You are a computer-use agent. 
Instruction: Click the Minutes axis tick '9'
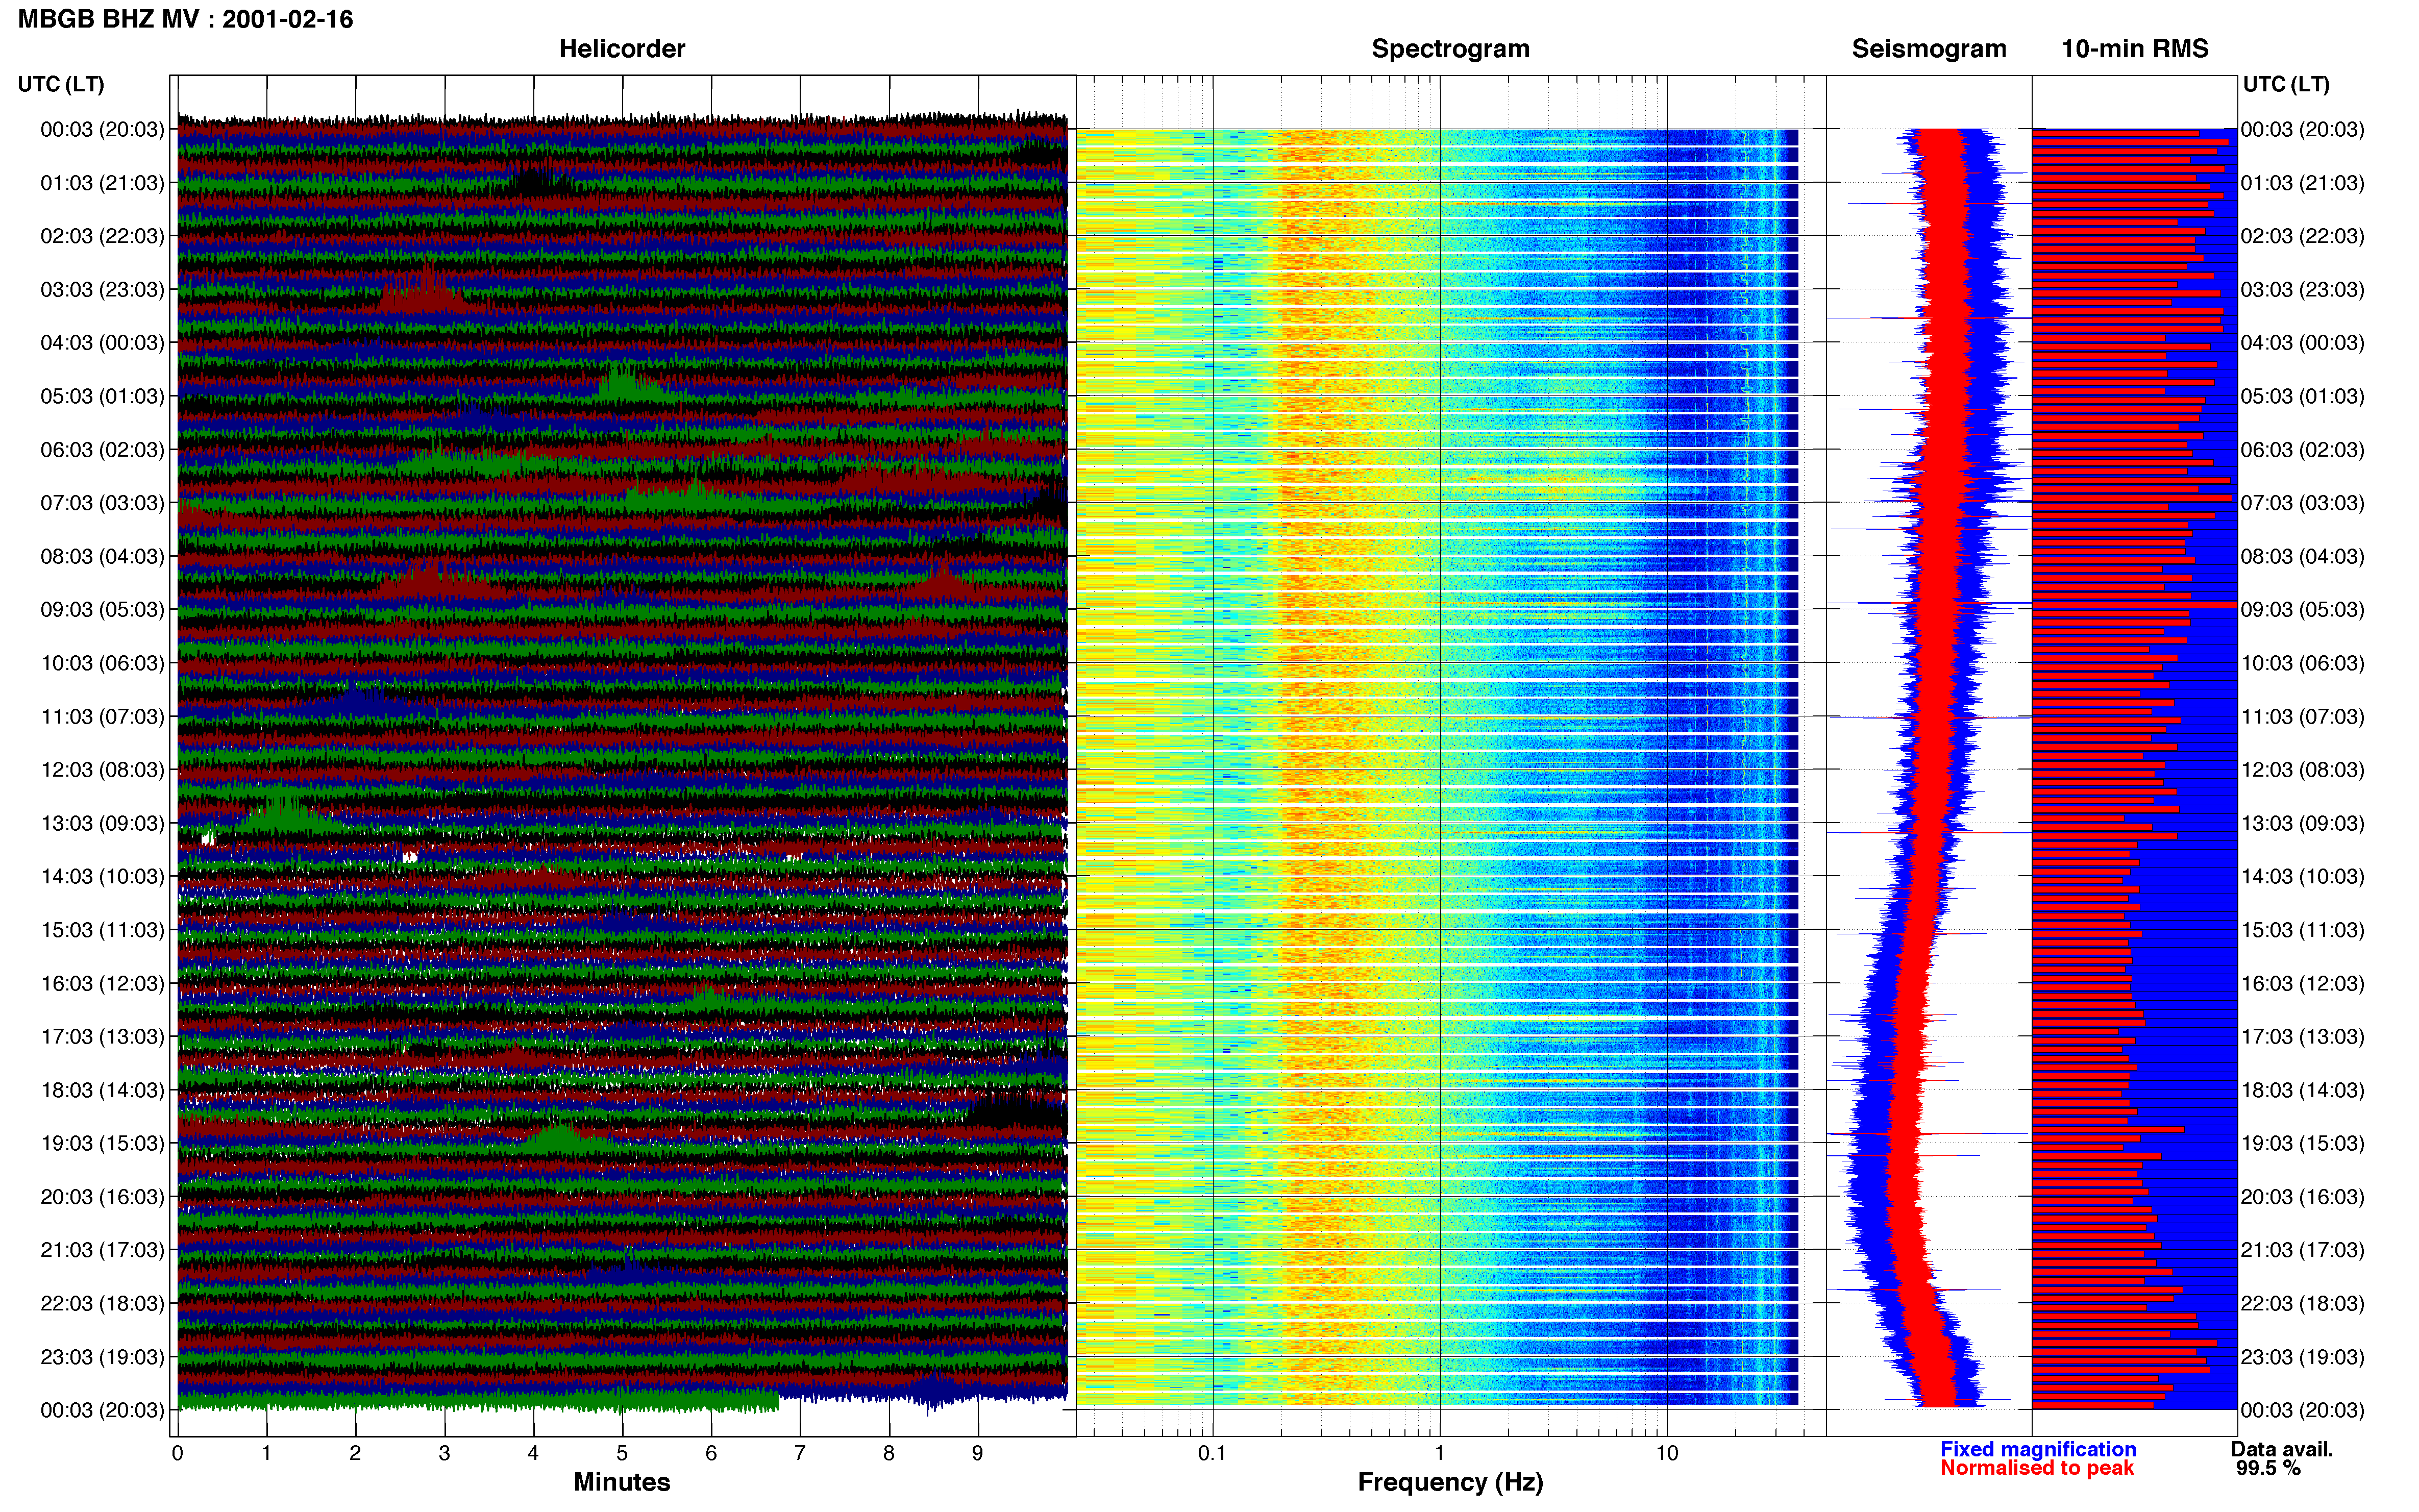pos(978,1453)
